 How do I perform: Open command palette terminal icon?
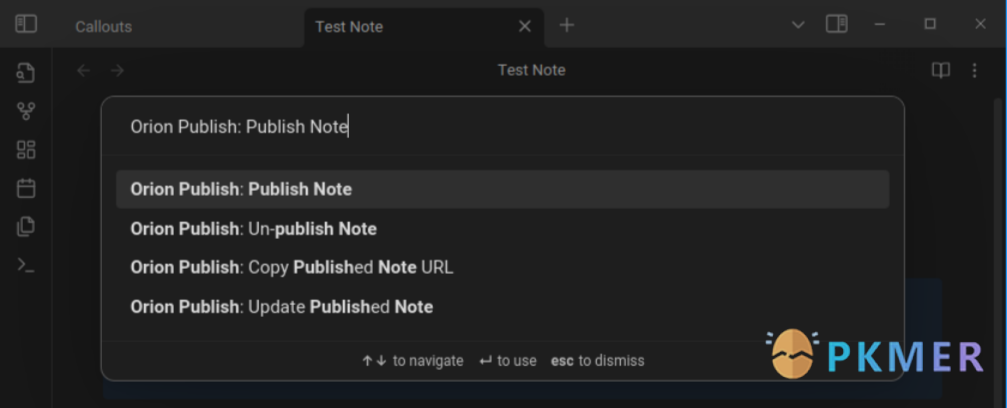point(26,265)
